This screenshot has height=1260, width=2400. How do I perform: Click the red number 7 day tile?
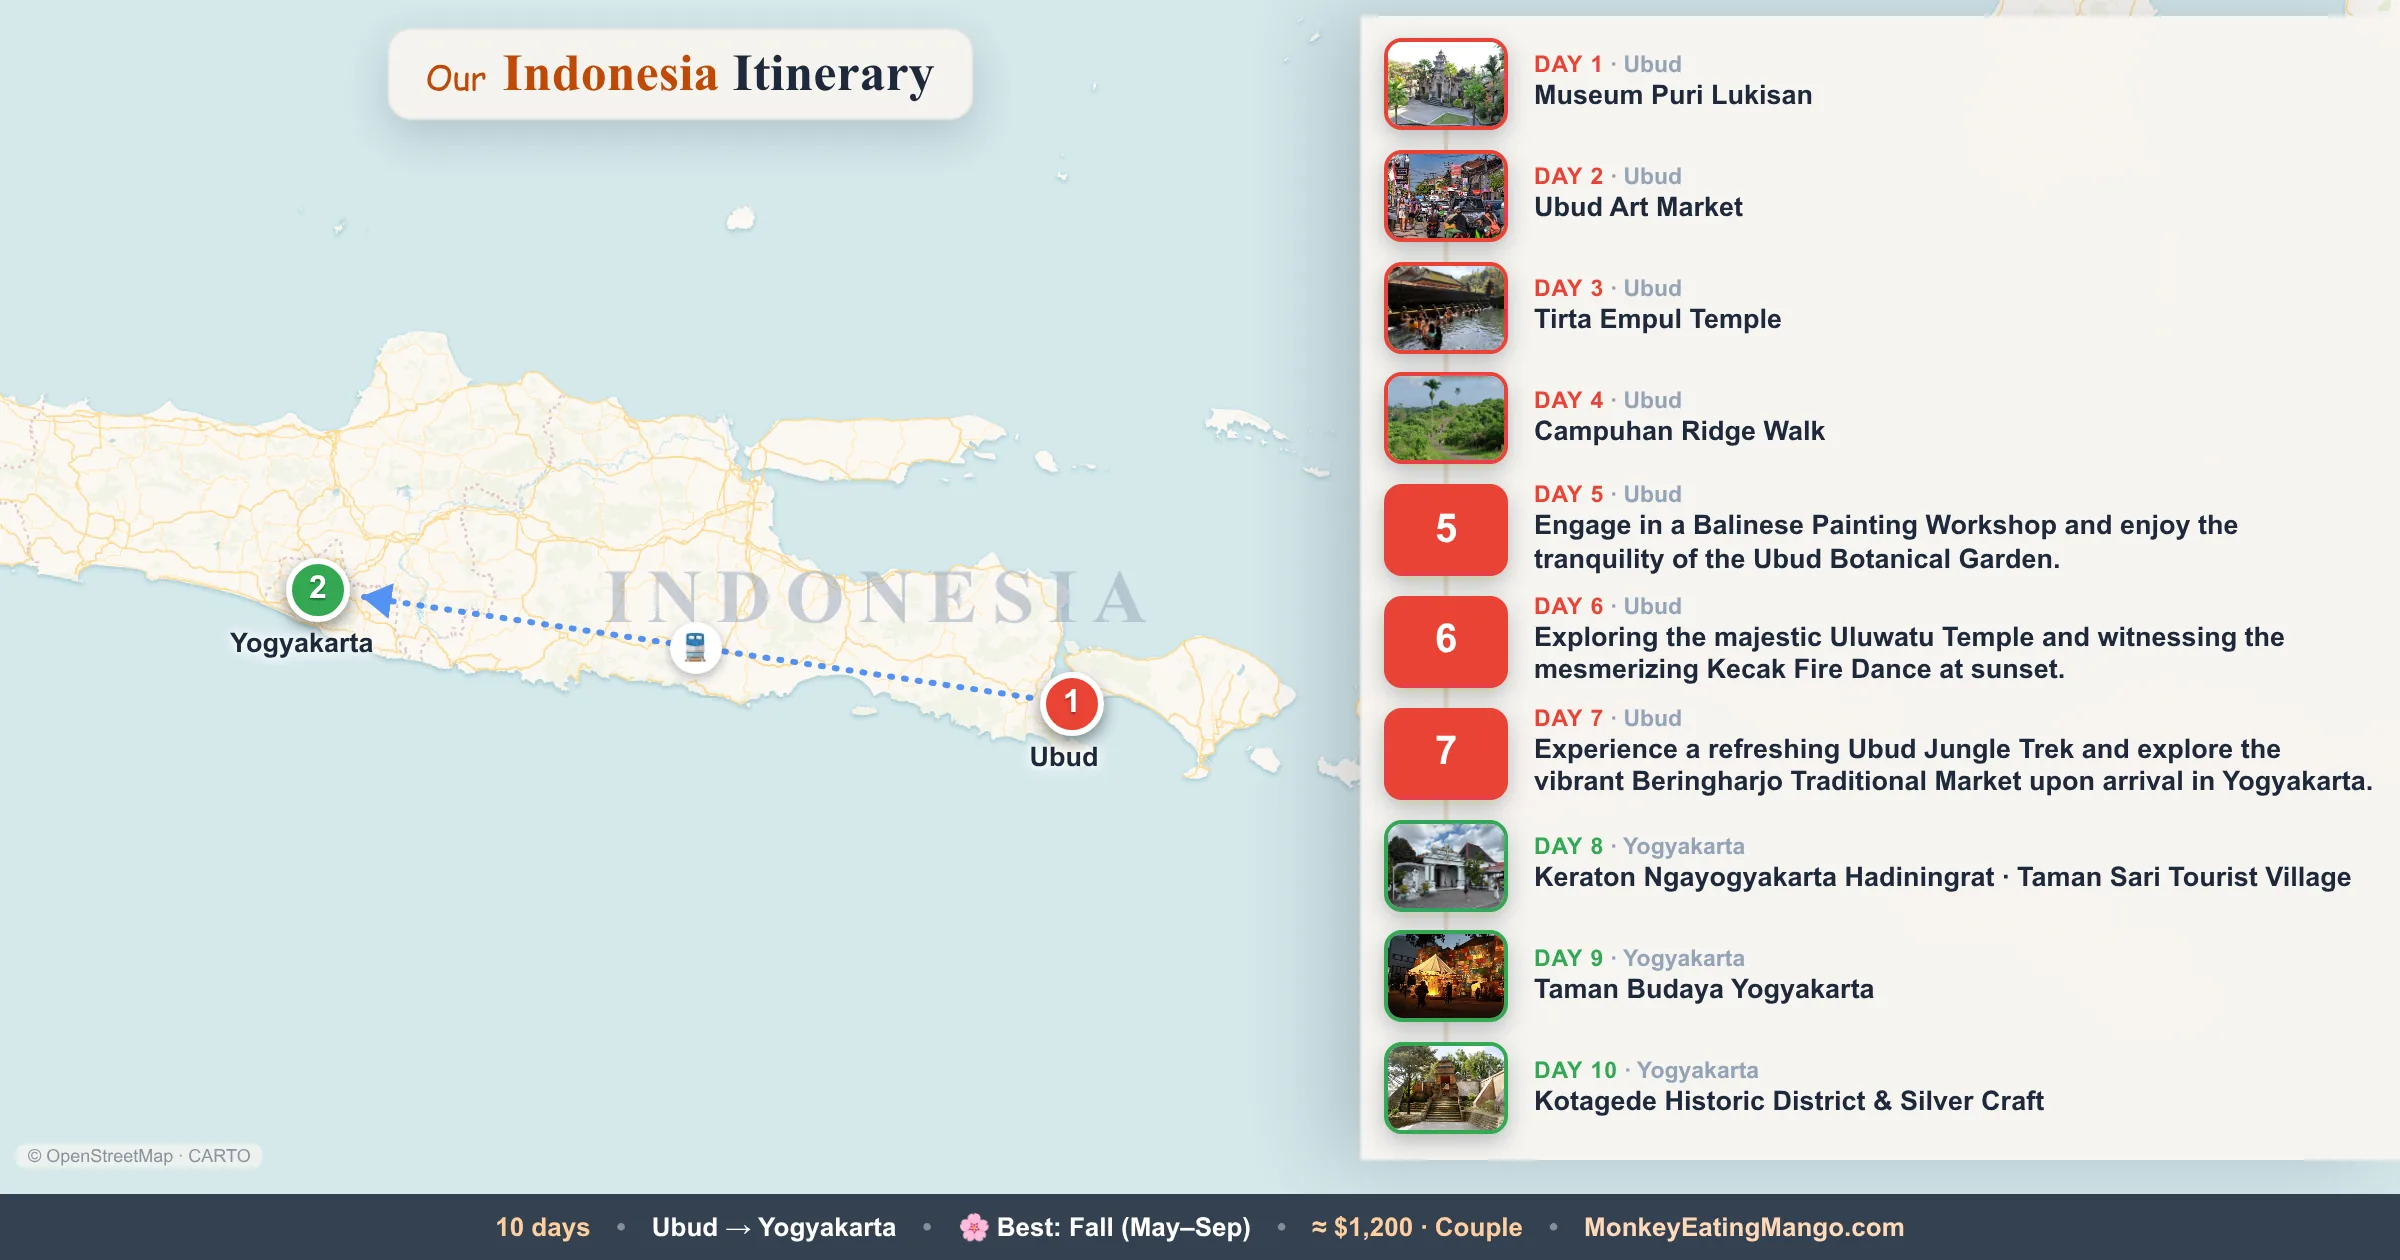pyautogui.click(x=1445, y=754)
